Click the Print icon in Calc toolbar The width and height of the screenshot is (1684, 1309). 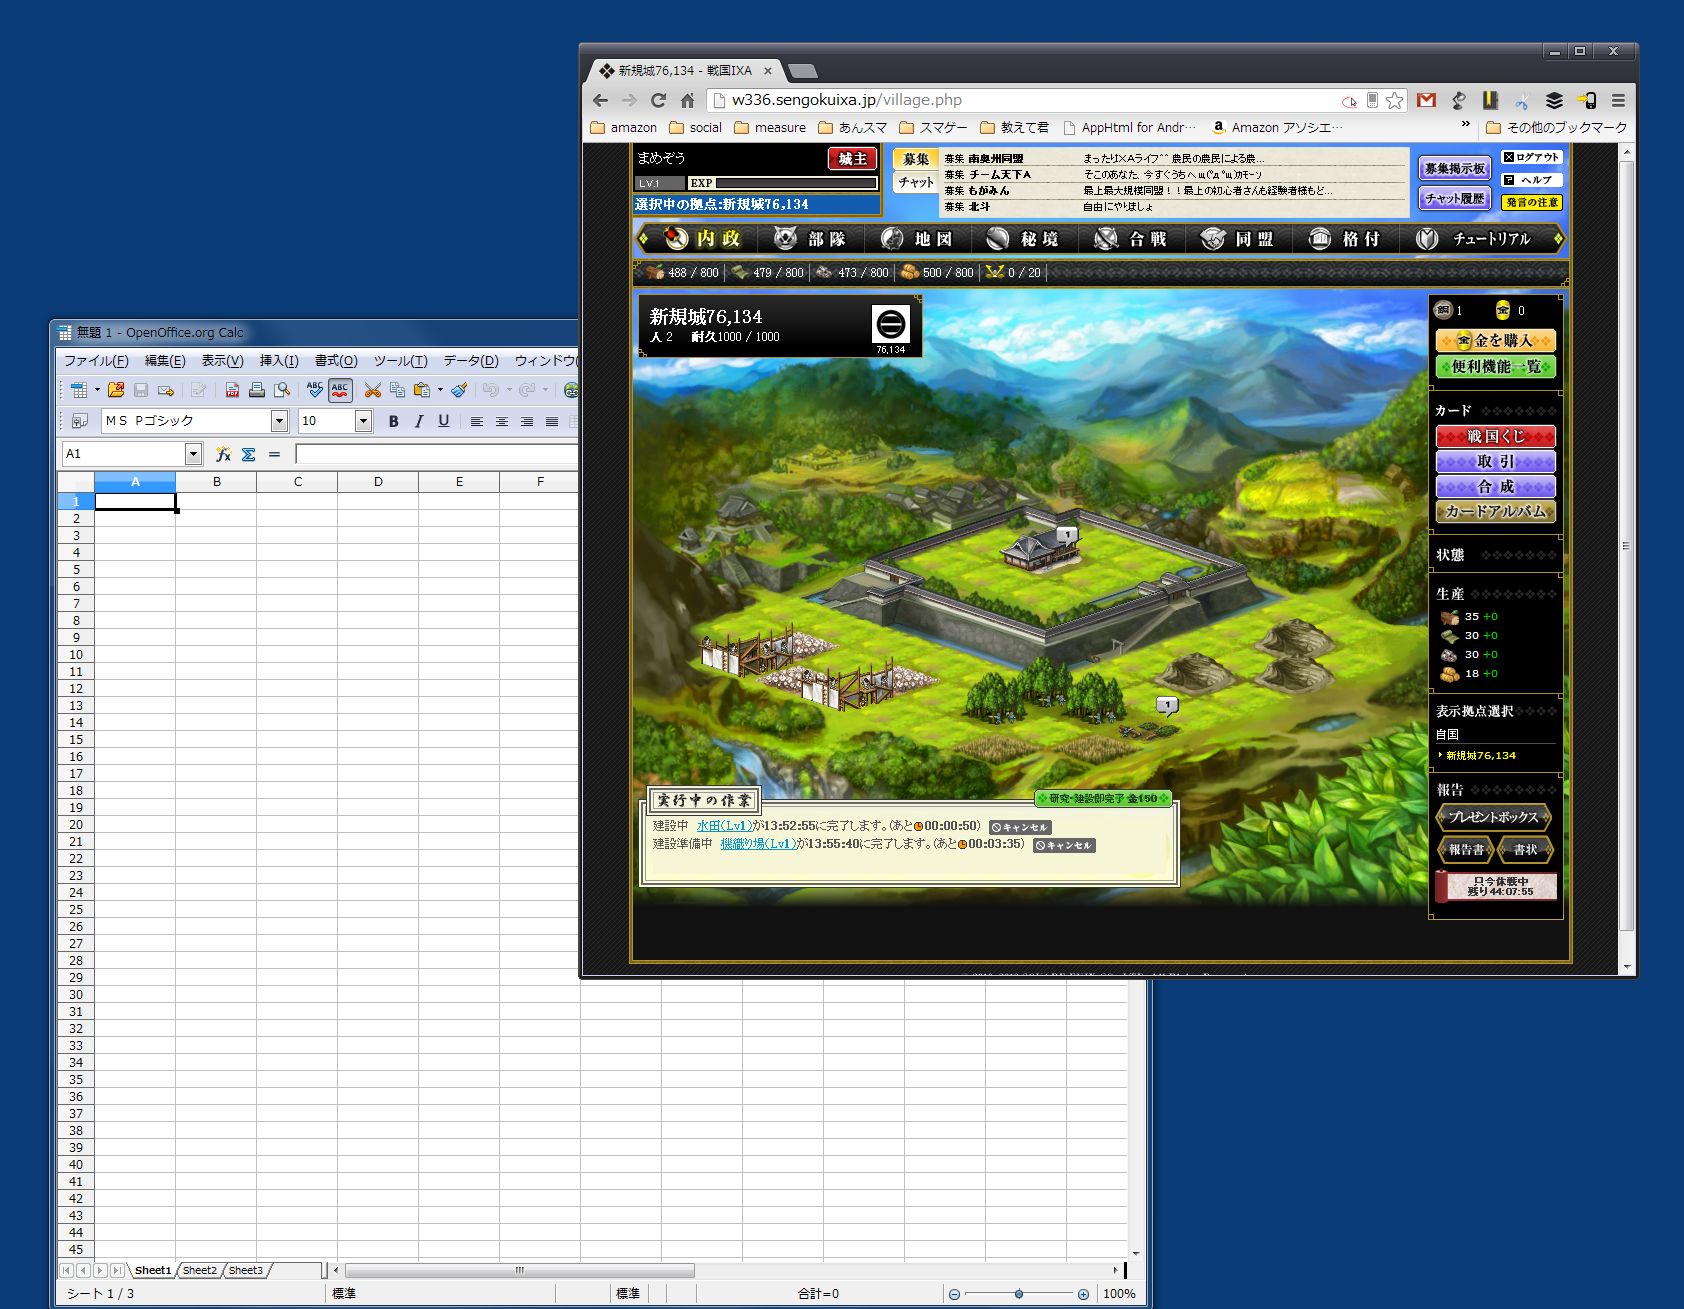point(257,390)
